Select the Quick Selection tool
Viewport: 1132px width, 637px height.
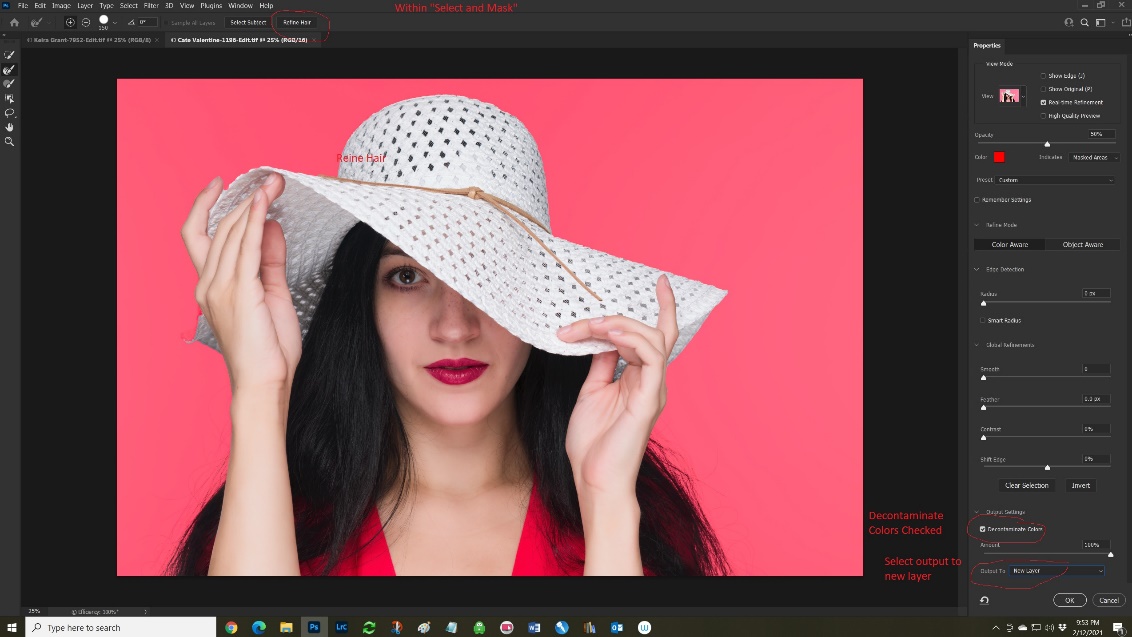pyautogui.click(x=9, y=55)
